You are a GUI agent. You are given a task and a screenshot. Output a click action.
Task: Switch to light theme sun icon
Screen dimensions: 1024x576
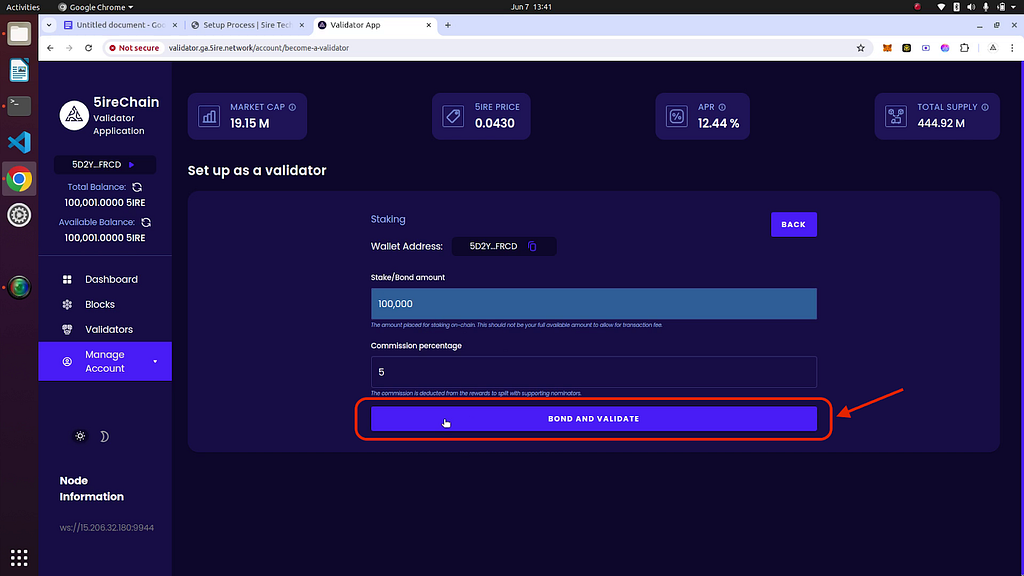(80, 436)
